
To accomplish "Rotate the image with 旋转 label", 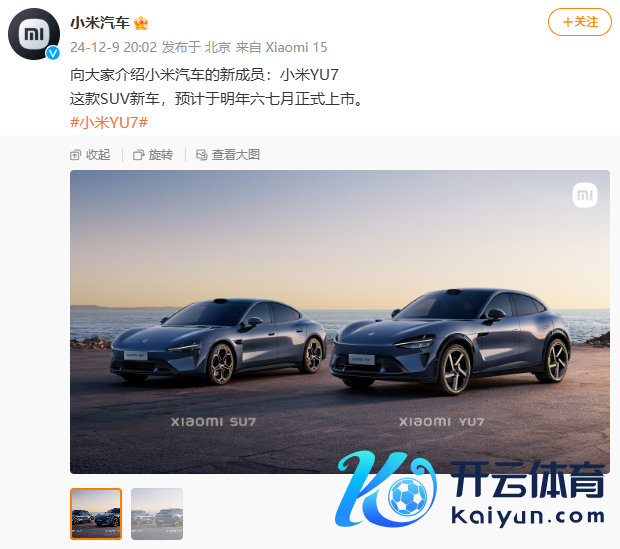I will pos(161,155).
